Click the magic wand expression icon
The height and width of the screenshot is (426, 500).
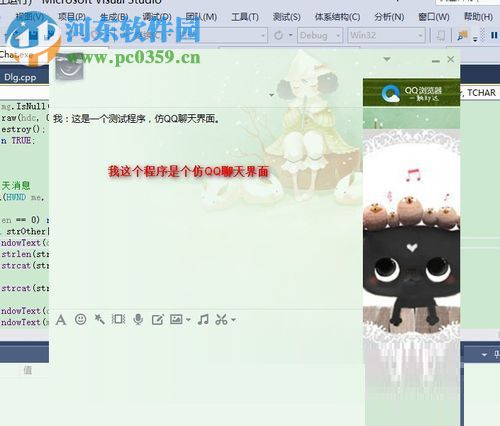[99, 319]
